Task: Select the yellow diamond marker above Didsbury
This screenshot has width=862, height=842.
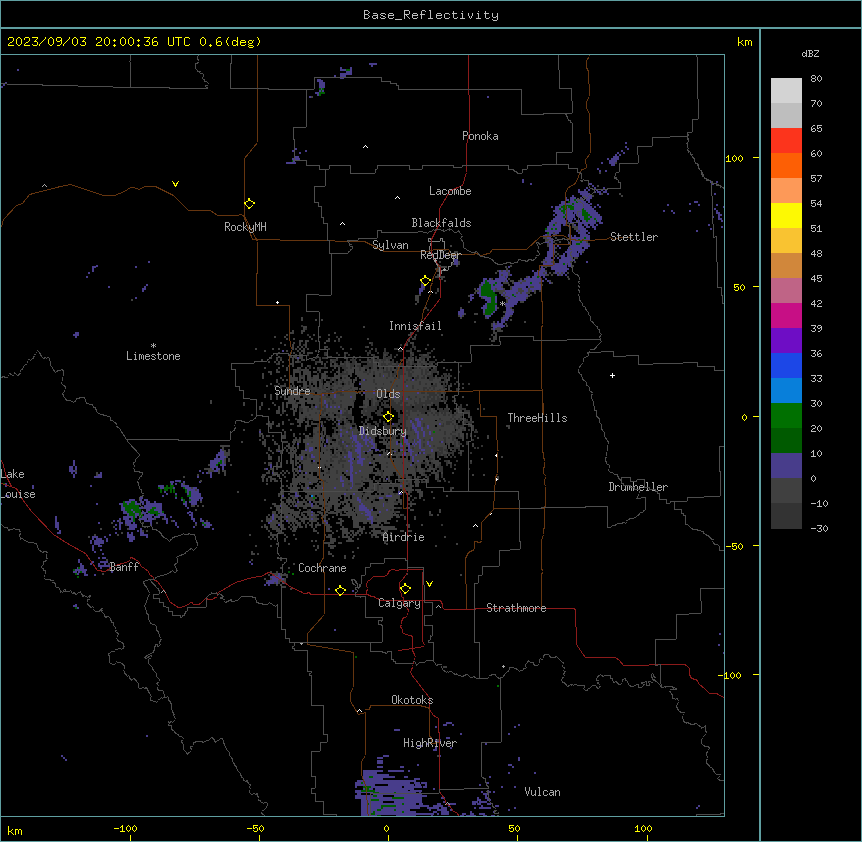Action: pyautogui.click(x=388, y=417)
